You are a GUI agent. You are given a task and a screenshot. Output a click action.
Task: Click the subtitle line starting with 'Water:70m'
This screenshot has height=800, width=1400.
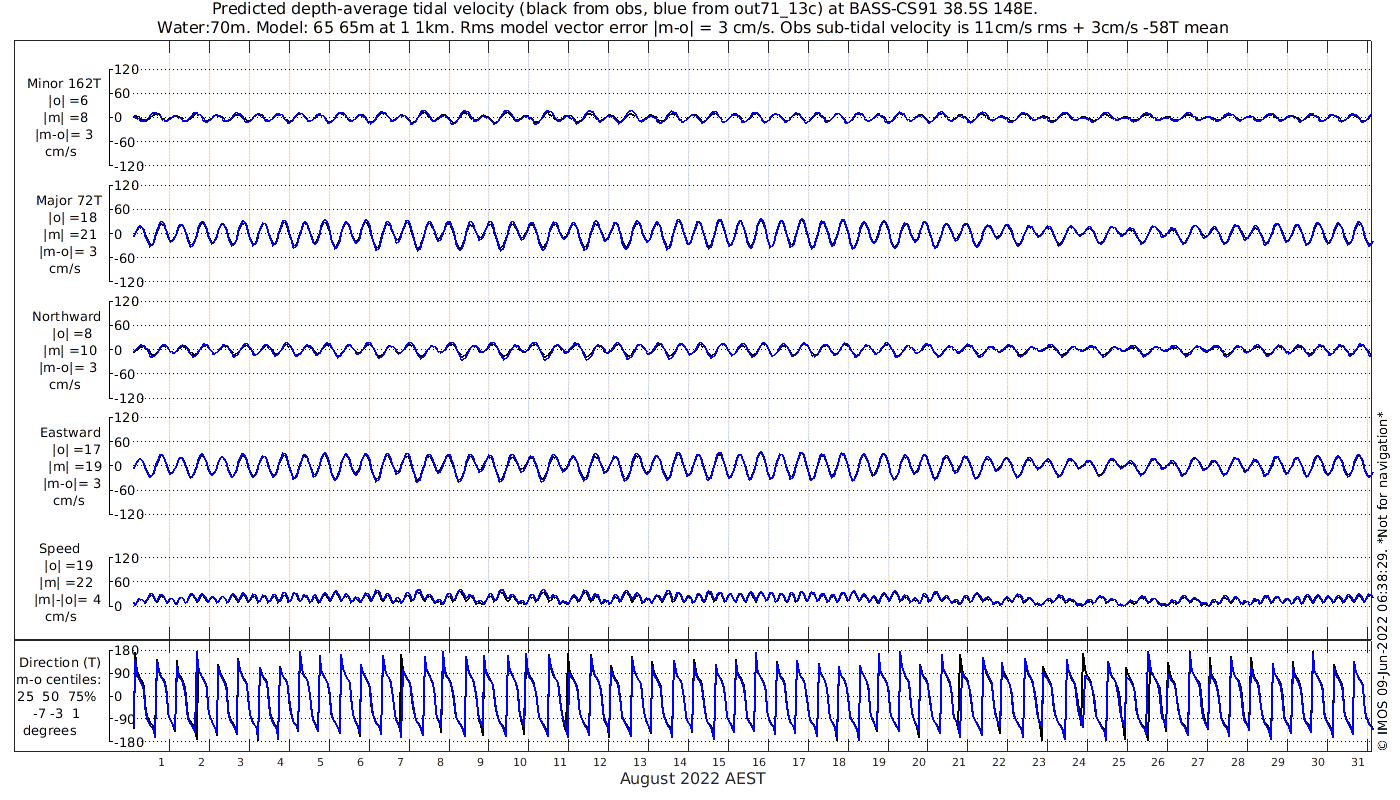[693, 27]
